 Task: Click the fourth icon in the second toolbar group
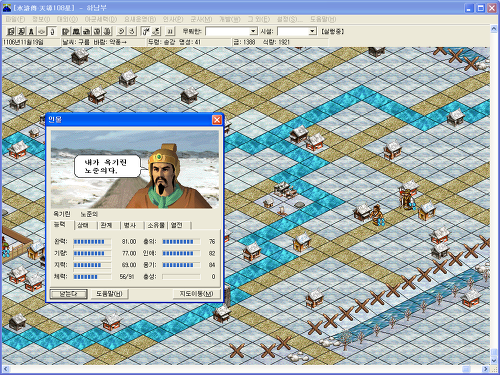97,31
